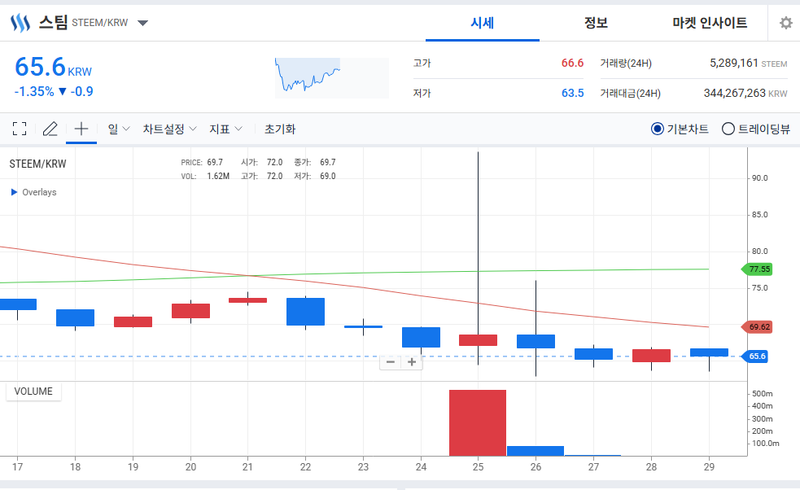Screen dimensions: 800x490
Task: Click the -1.35% change value
Action: point(34,91)
